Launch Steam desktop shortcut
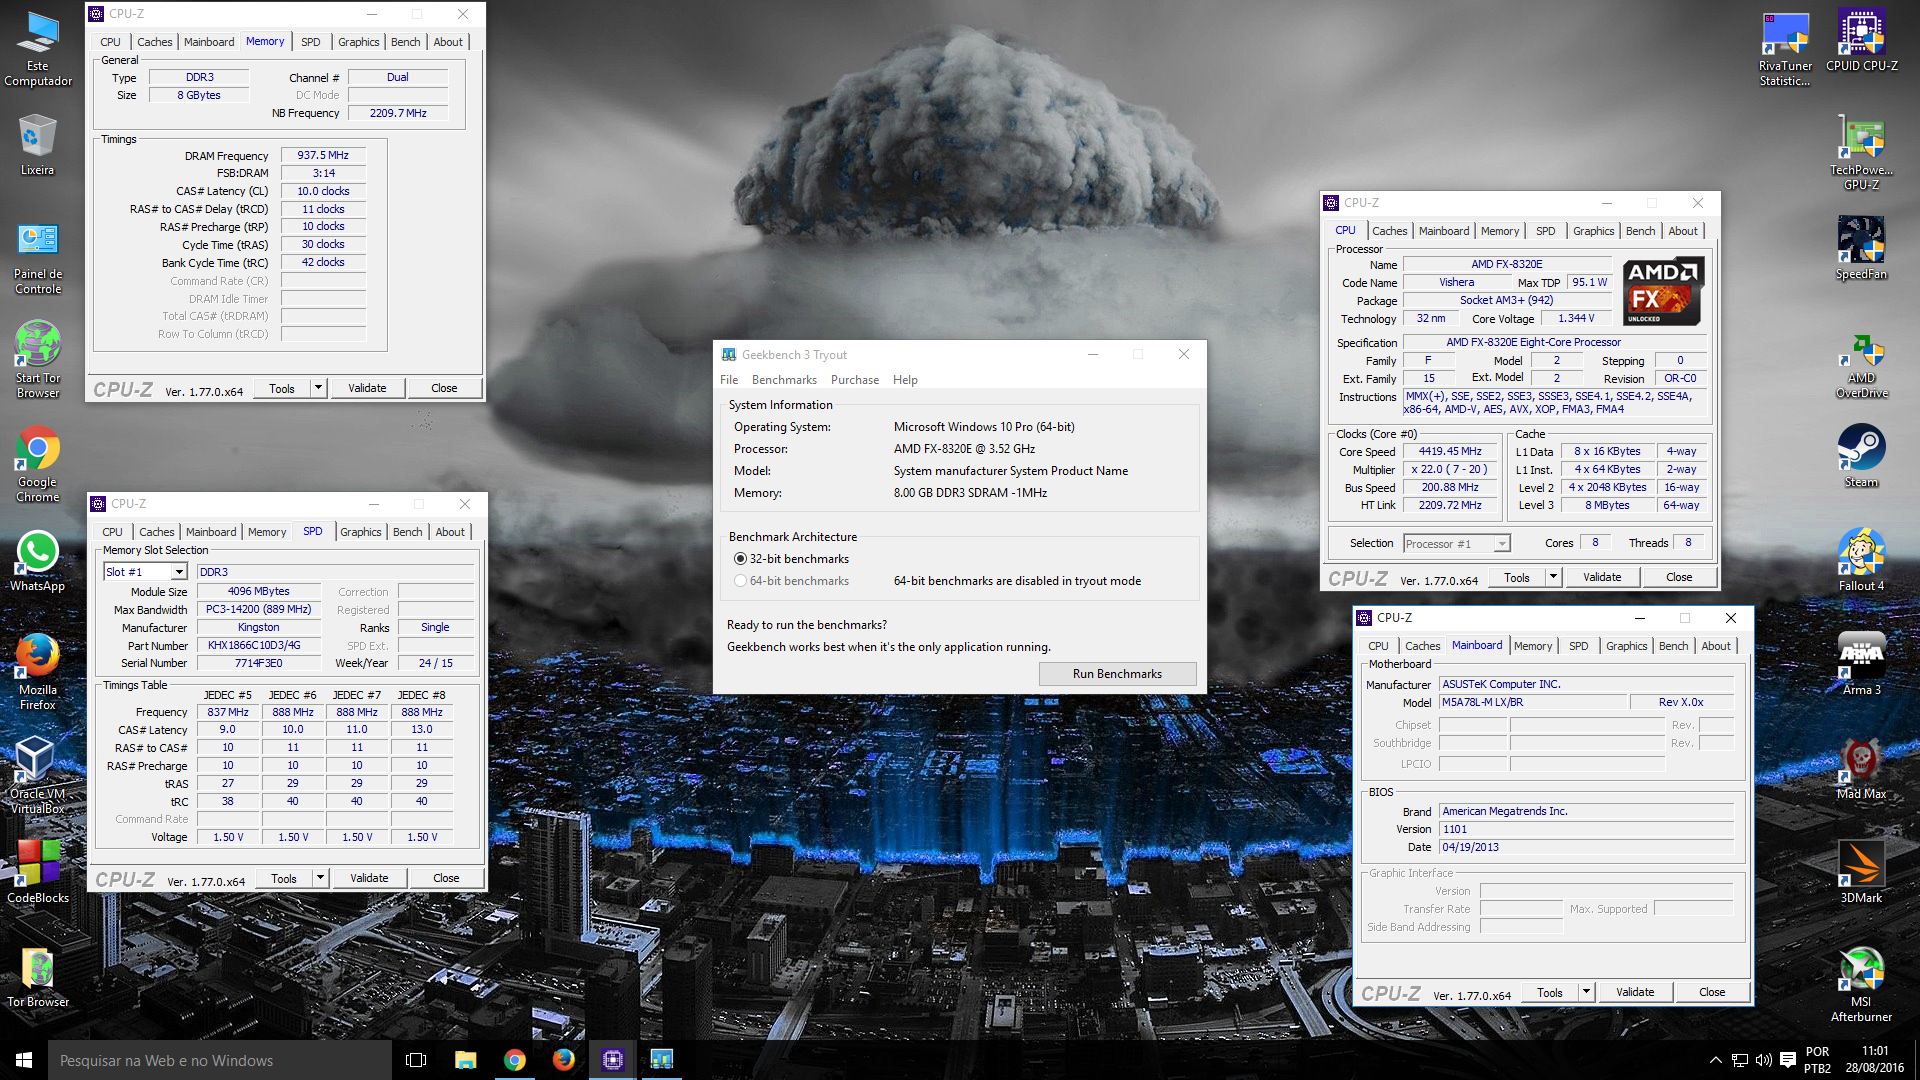The width and height of the screenshot is (1920, 1080). pos(1861,457)
